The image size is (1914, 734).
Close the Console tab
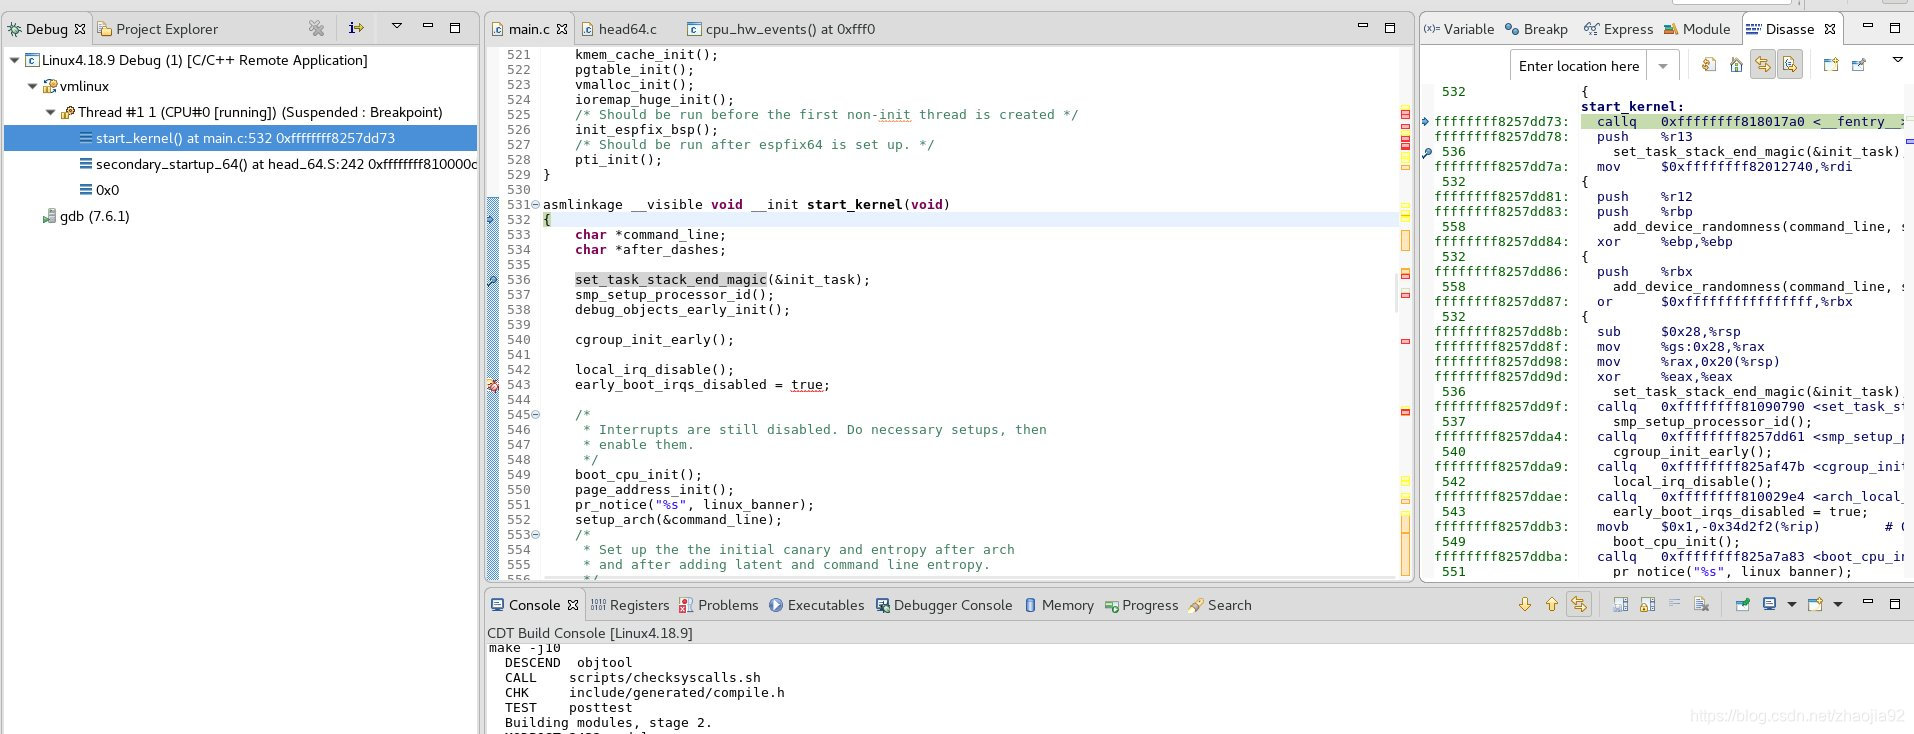(x=573, y=605)
